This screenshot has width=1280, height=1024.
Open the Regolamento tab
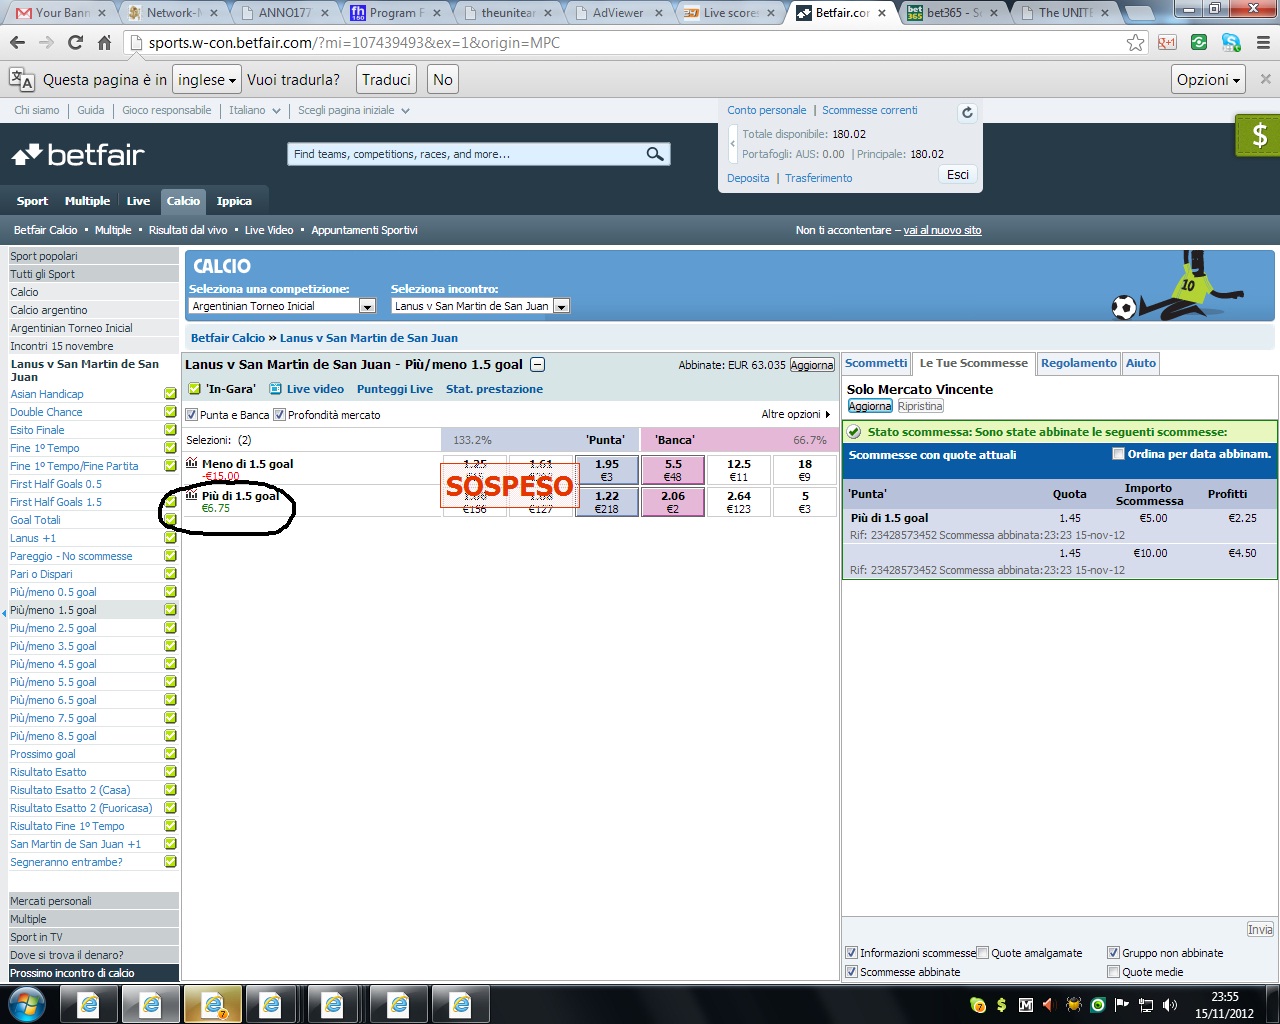tap(1078, 364)
